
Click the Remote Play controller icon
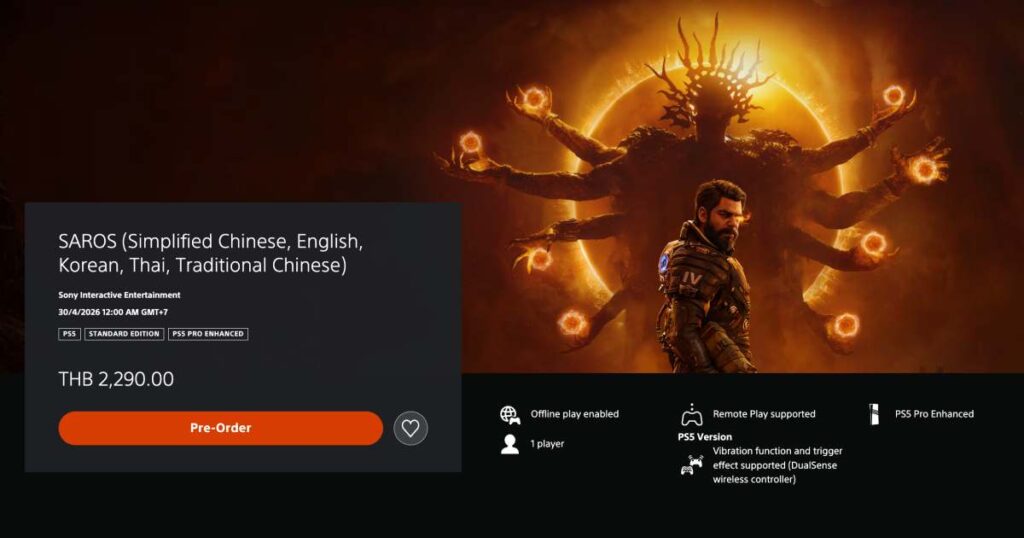click(692, 414)
